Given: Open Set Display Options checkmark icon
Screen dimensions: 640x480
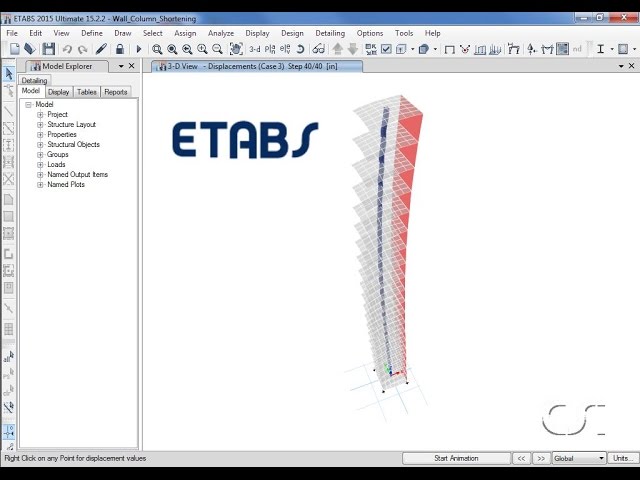Looking at the screenshot, I should point(386,49).
